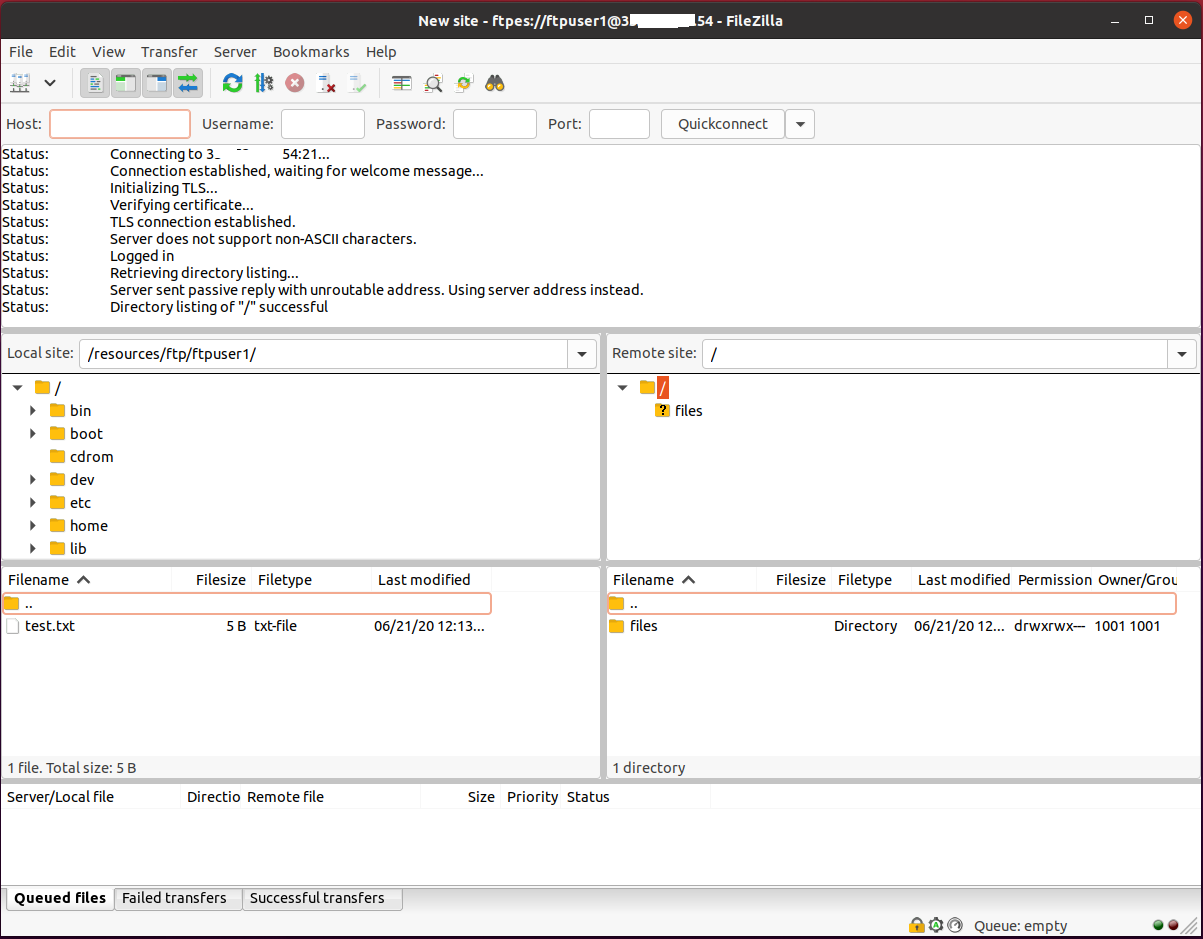Disconnect from the current server
The width and height of the screenshot is (1203, 939).
[x=326, y=83]
